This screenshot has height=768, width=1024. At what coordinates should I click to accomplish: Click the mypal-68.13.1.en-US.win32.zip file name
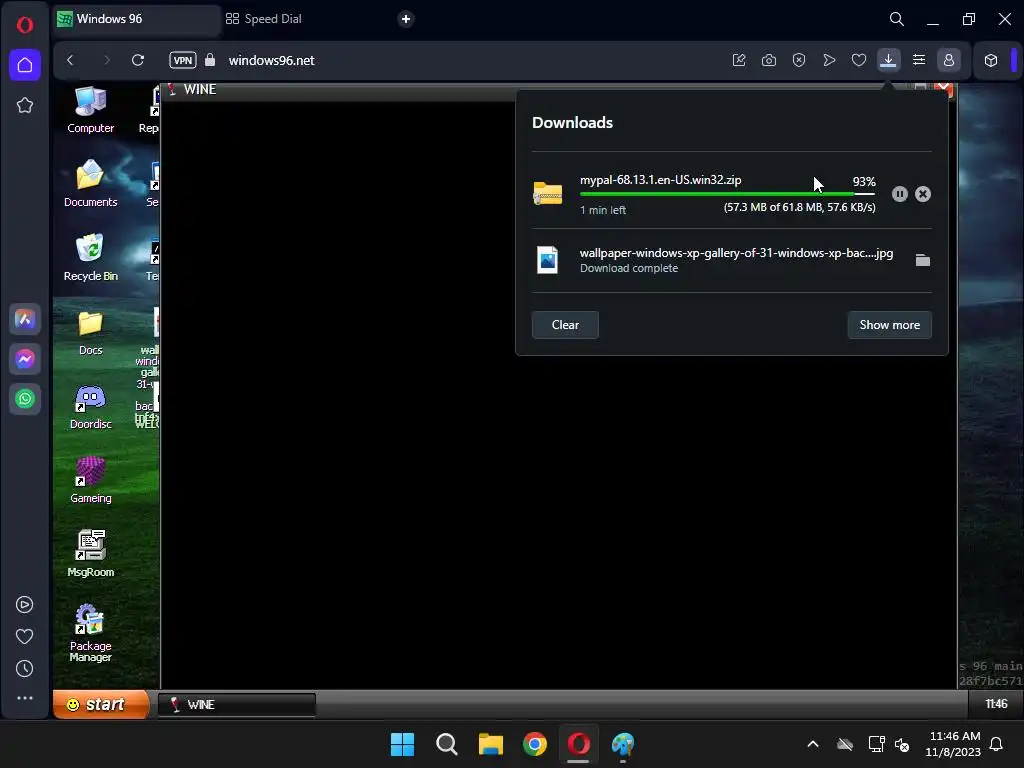tap(660, 180)
